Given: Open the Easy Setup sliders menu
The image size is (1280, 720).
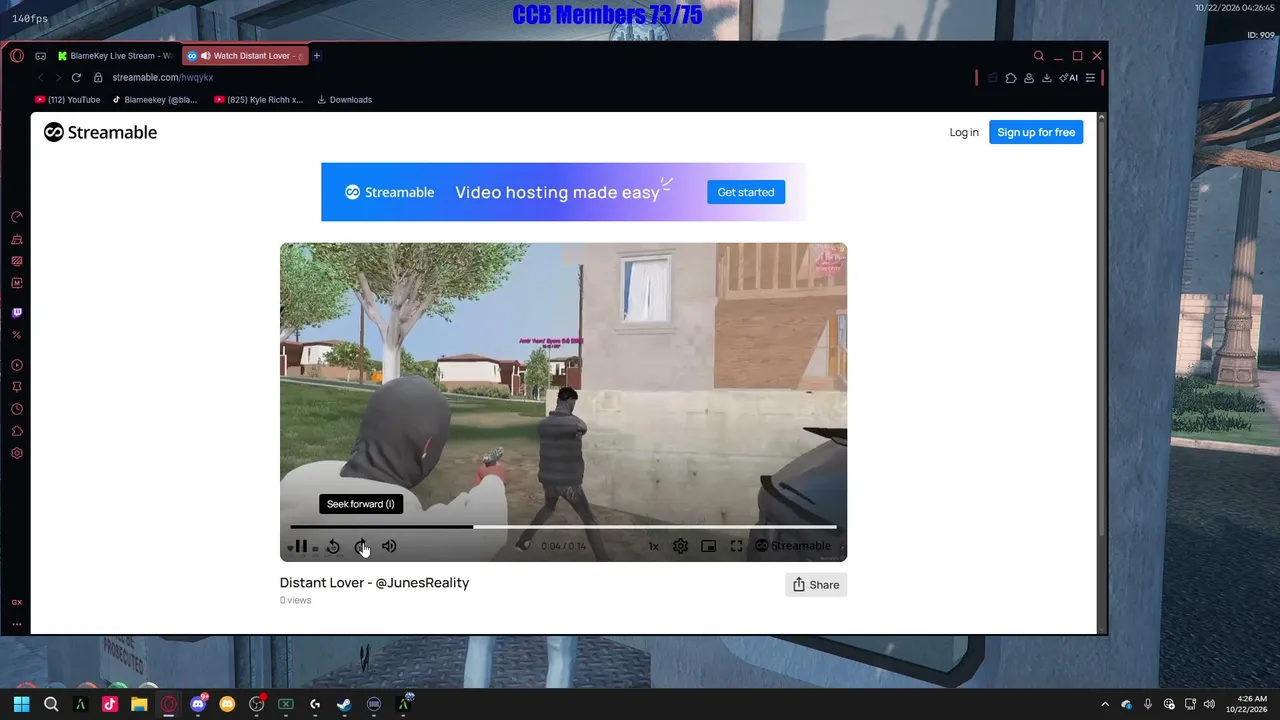Looking at the screenshot, I should 1090,77.
